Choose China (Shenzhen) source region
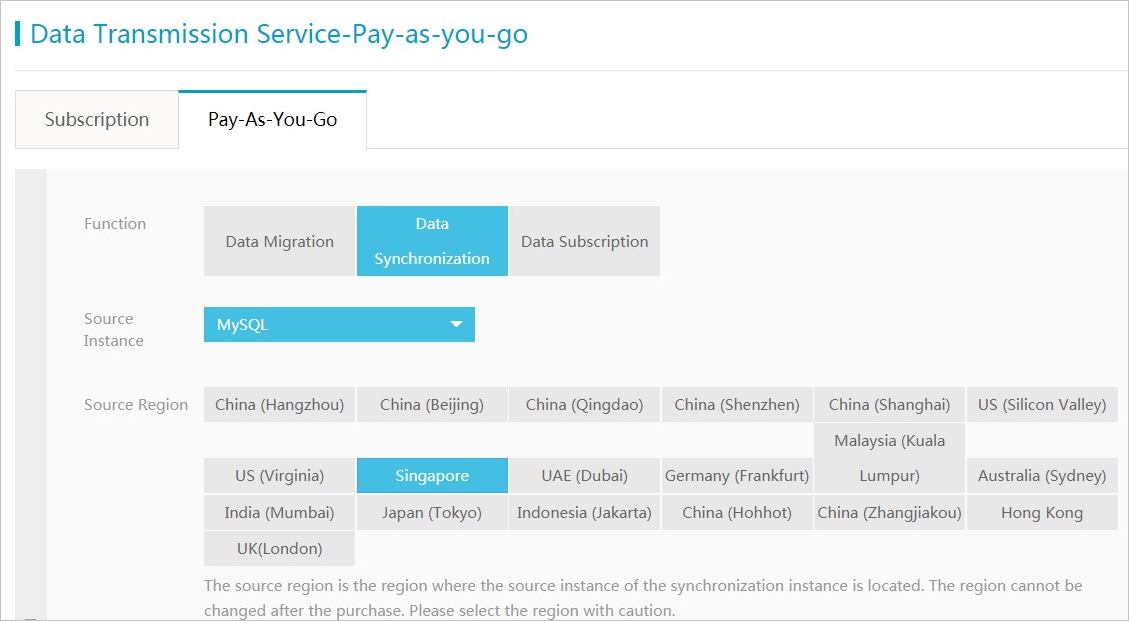The image size is (1129, 621). 737,405
